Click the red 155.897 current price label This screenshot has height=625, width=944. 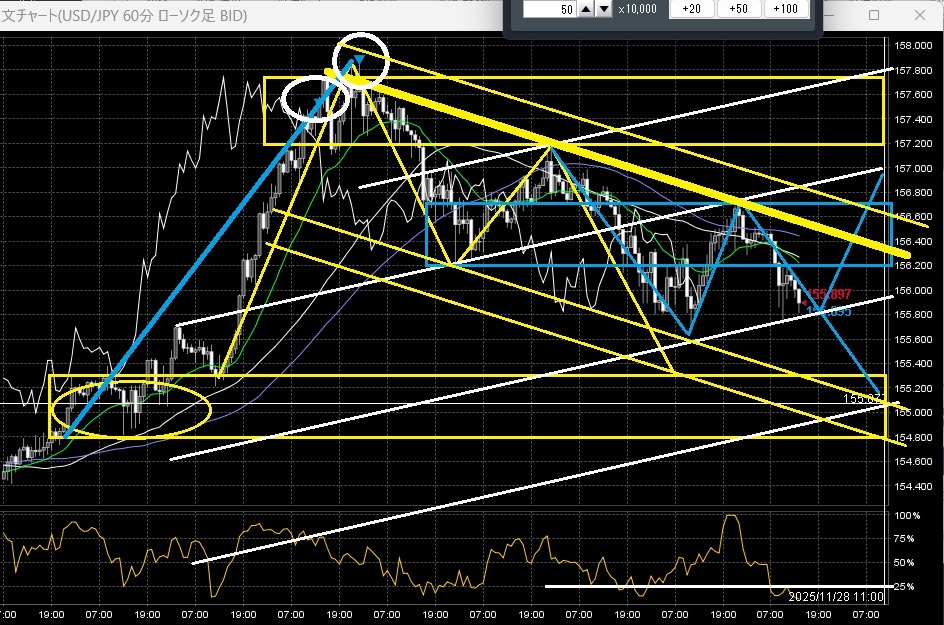[x=829, y=295]
